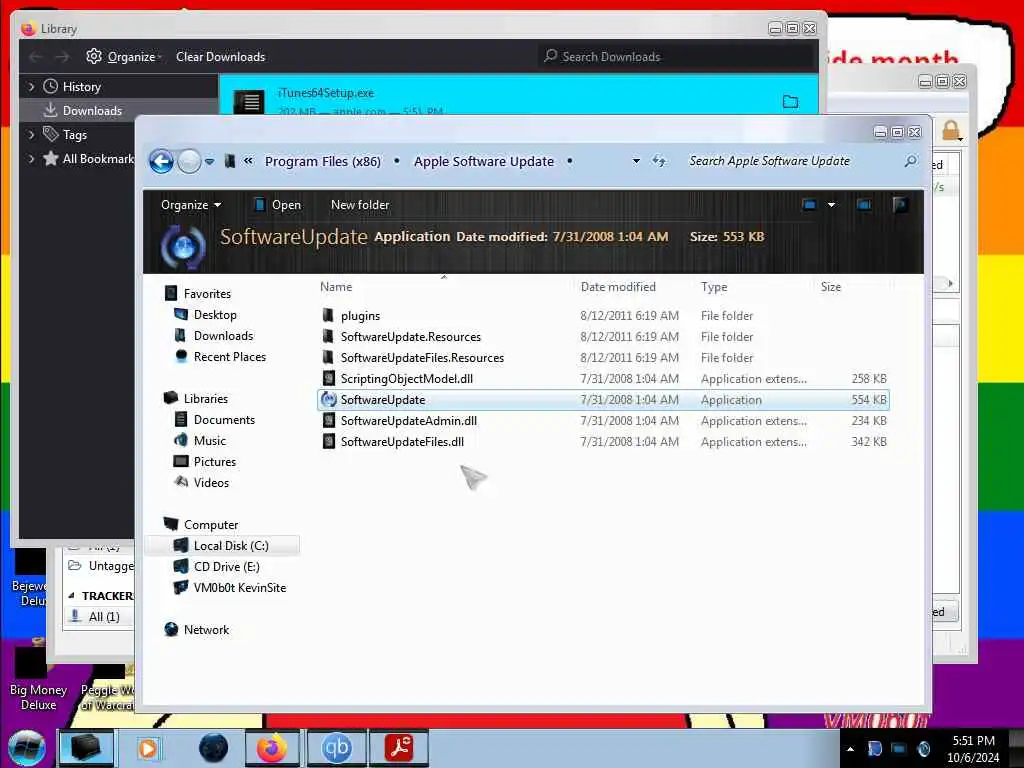Click the folder icon in the address bar

230,161
